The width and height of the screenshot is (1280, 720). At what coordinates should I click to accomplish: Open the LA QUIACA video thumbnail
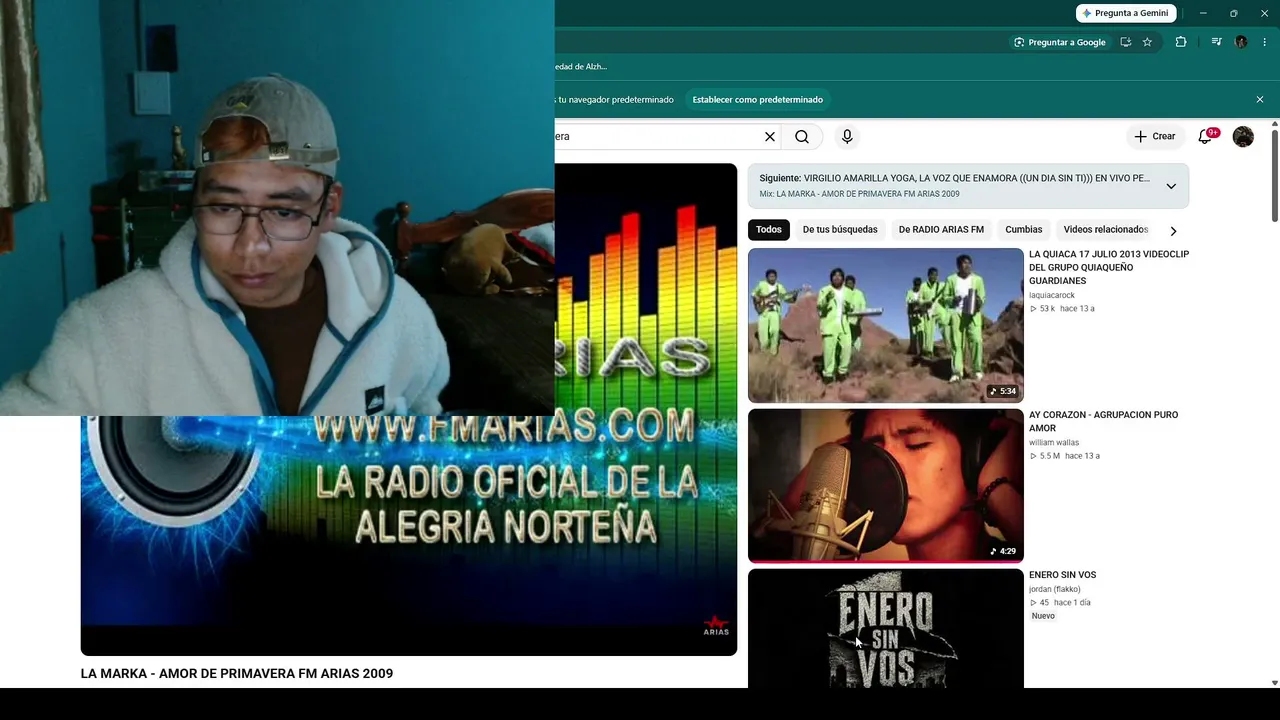coord(886,325)
